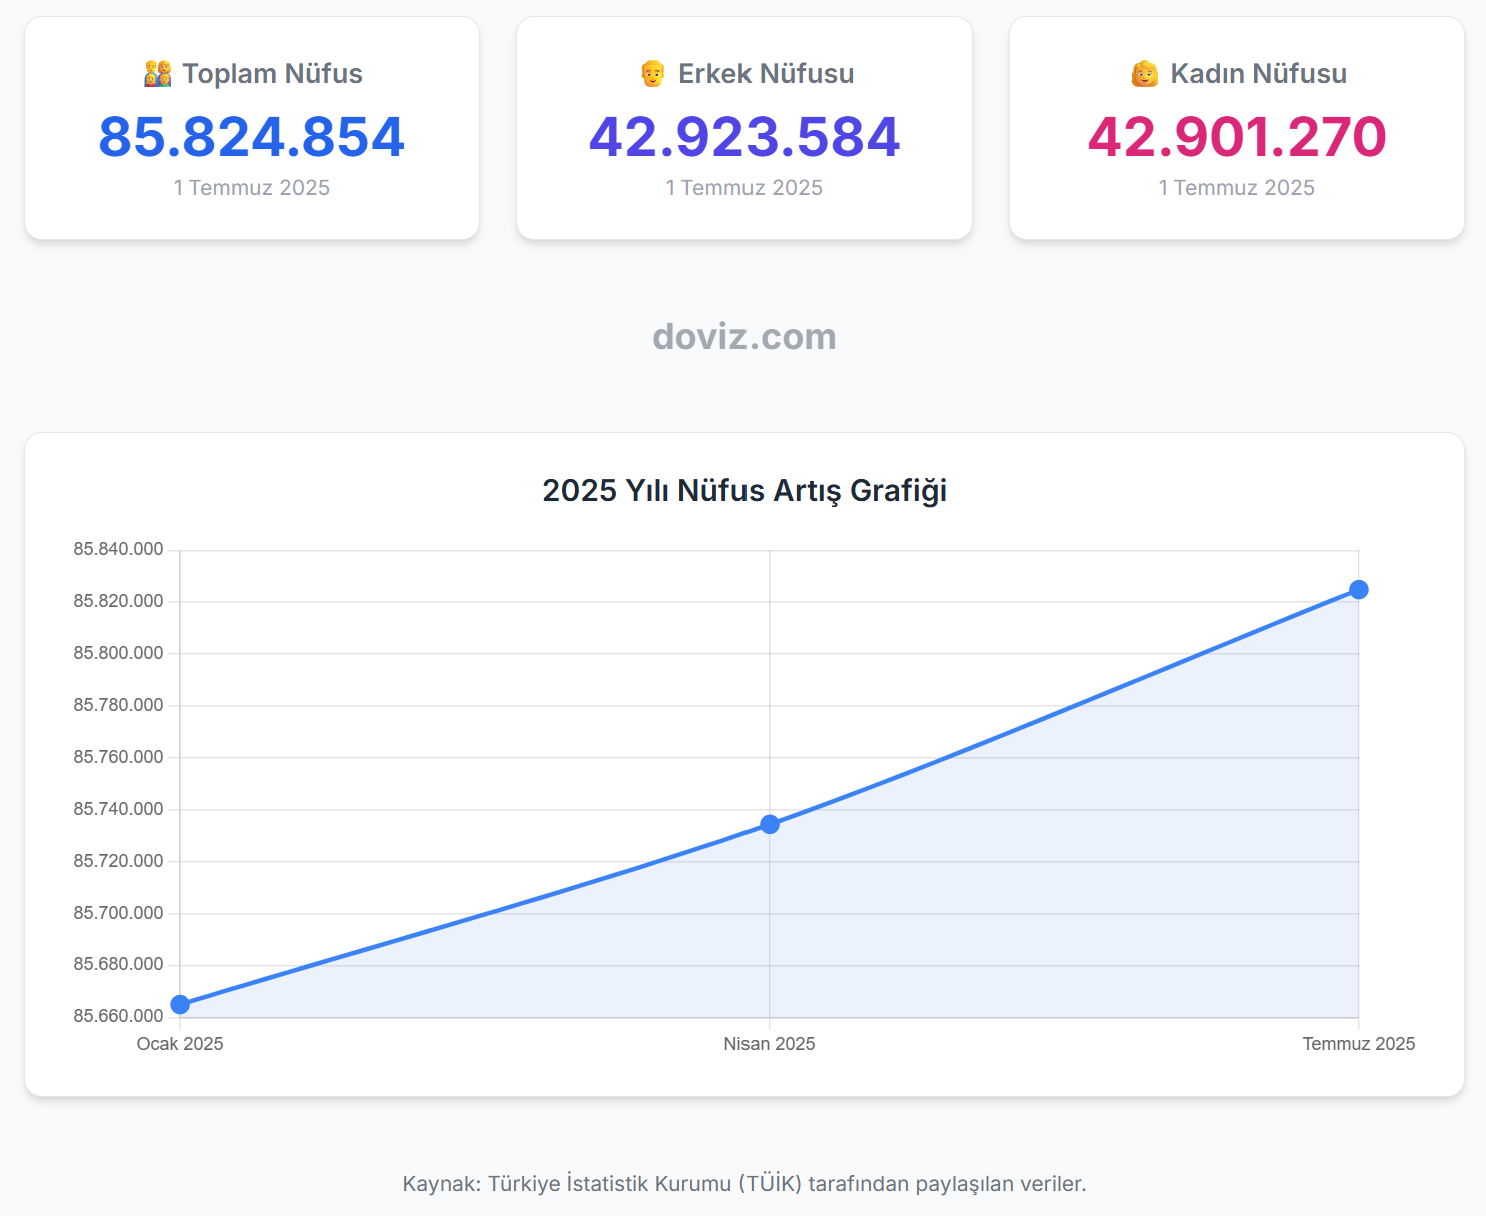Click the woman emoji beside Kadın Nüfusu
Screen dimensions: 1486x1216
click(x=1144, y=74)
